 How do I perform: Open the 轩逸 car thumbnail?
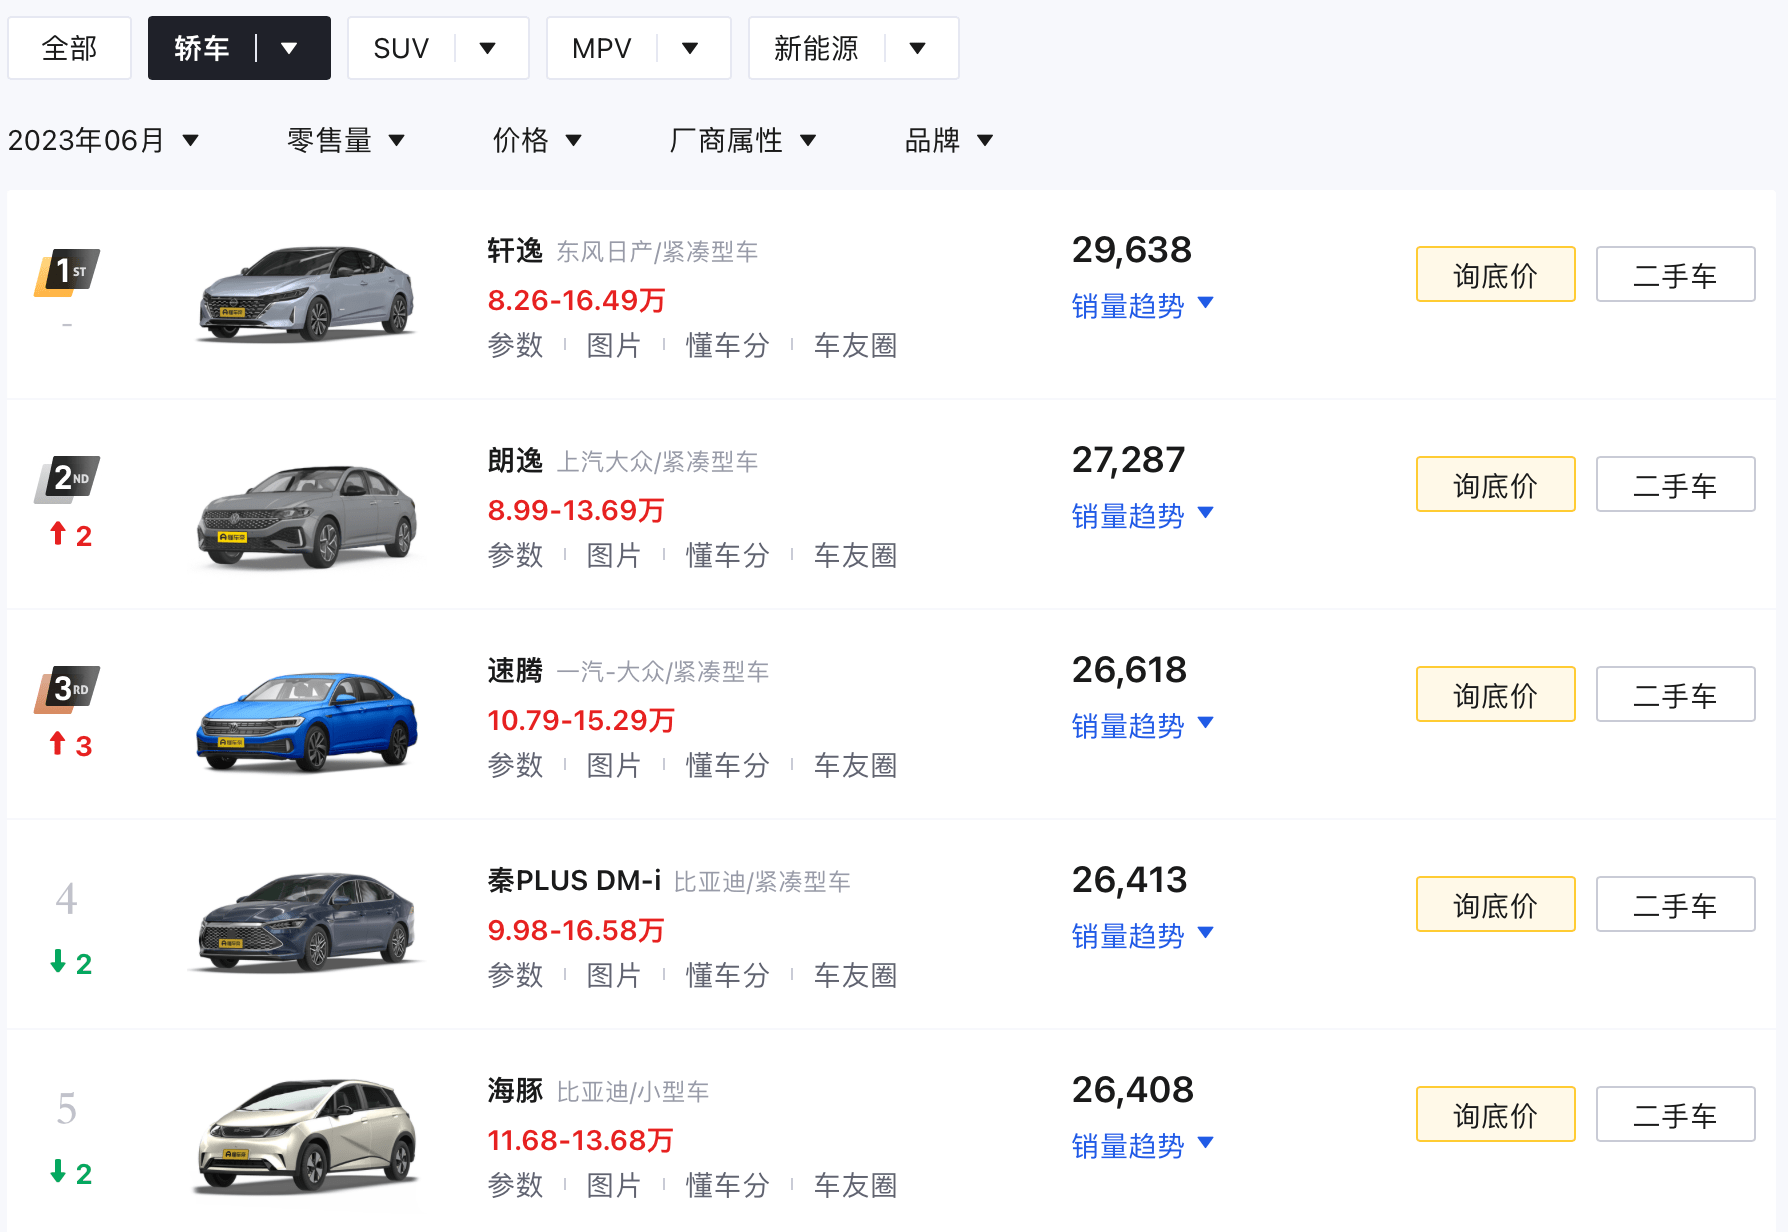pos(306,292)
